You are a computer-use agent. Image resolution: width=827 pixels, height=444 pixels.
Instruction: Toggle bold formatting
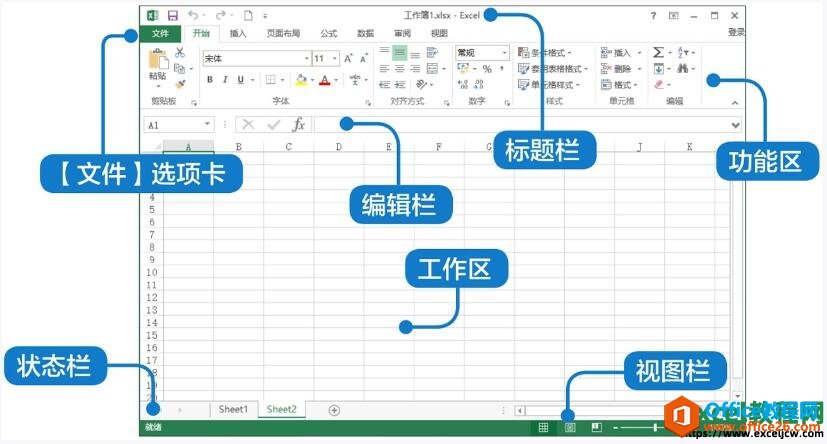point(210,80)
